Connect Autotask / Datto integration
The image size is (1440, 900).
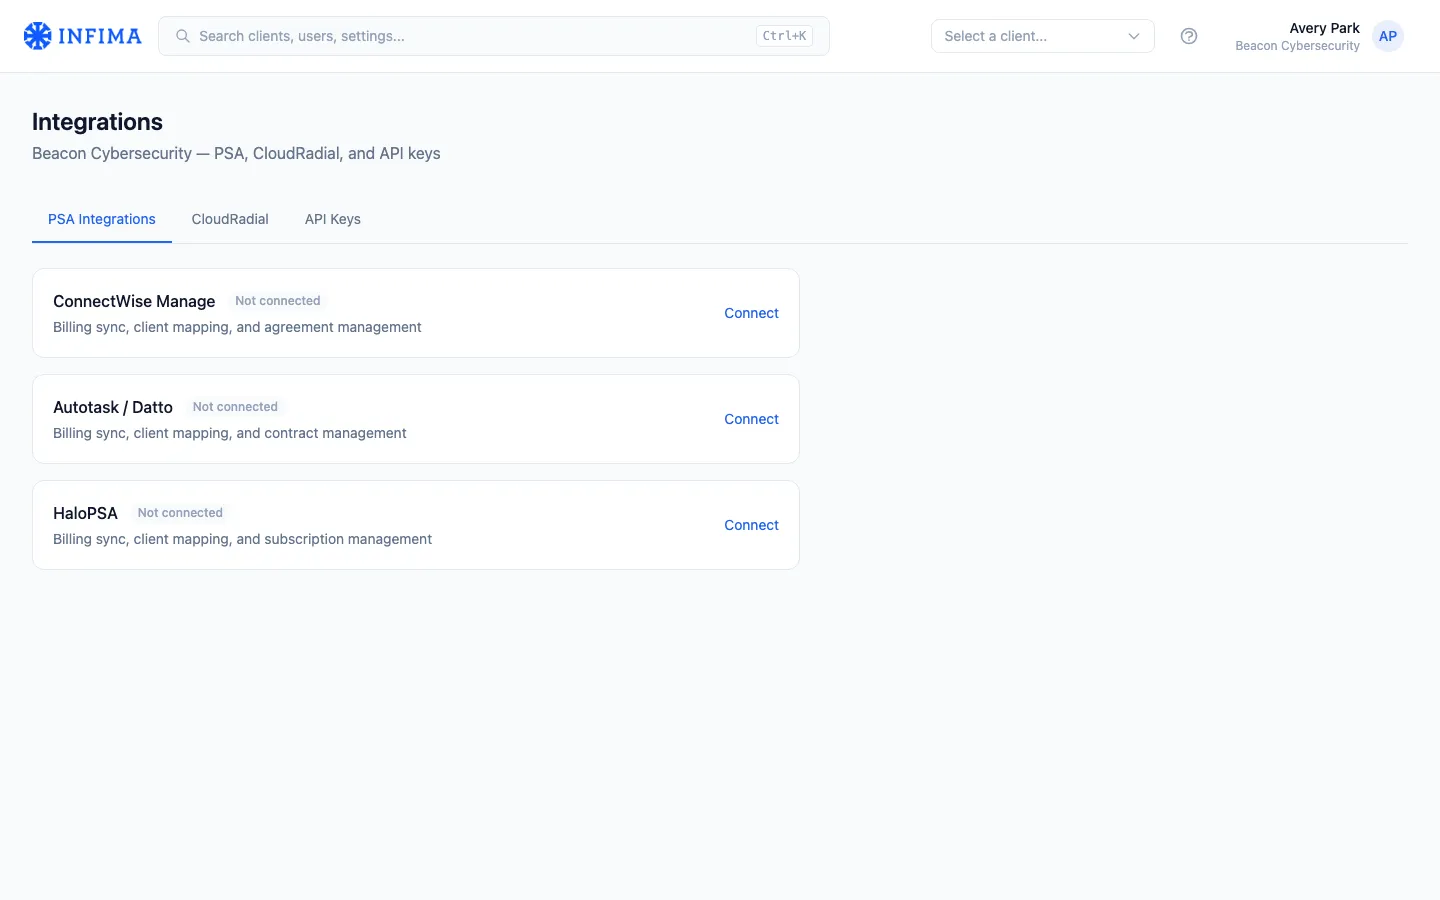[x=751, y=419]
